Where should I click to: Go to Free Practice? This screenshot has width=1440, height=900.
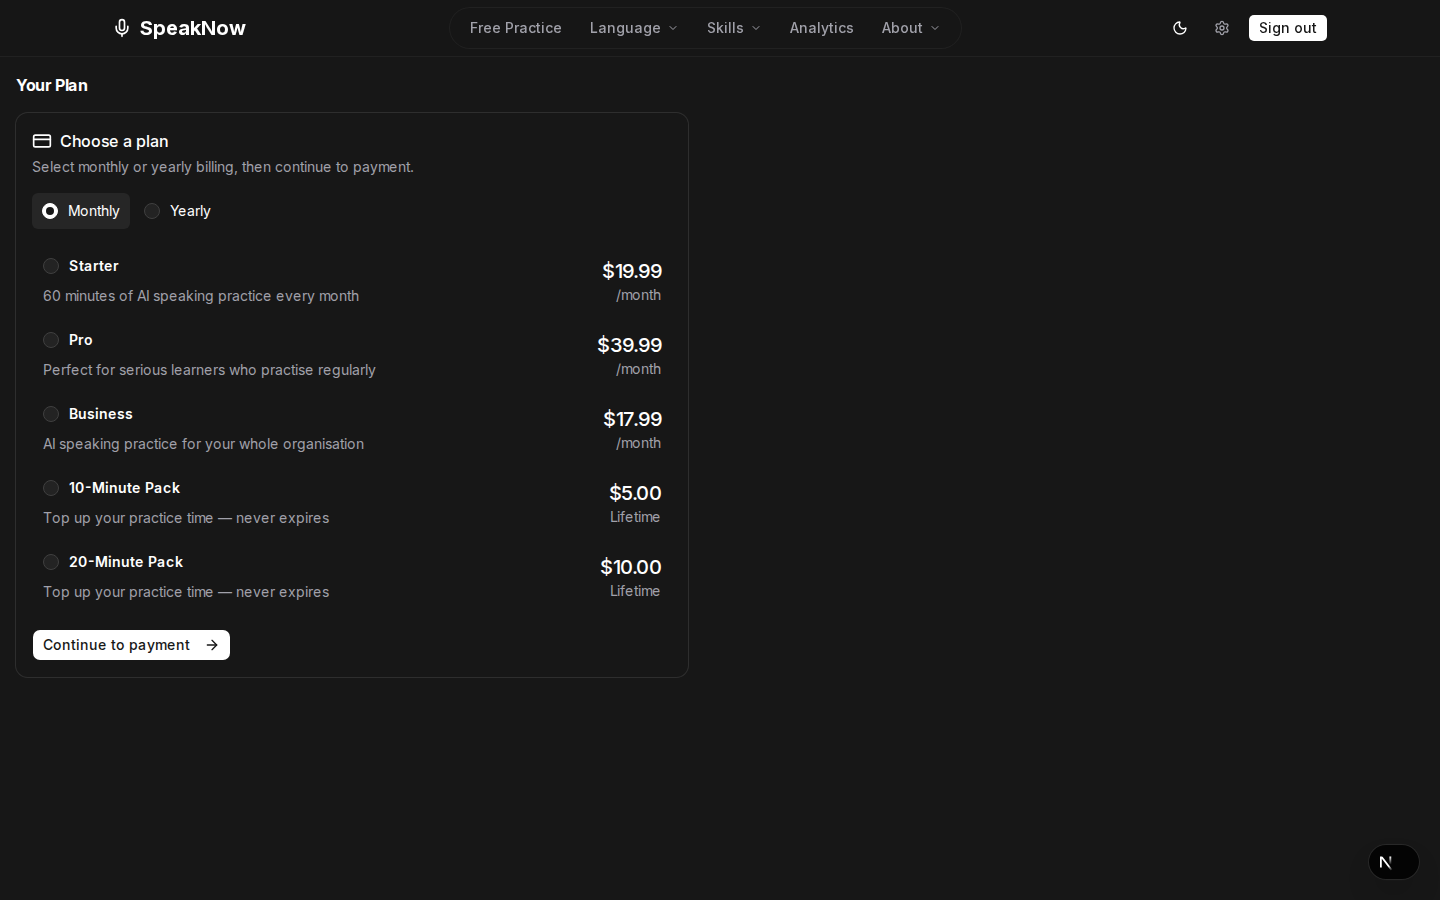point(515,28)
